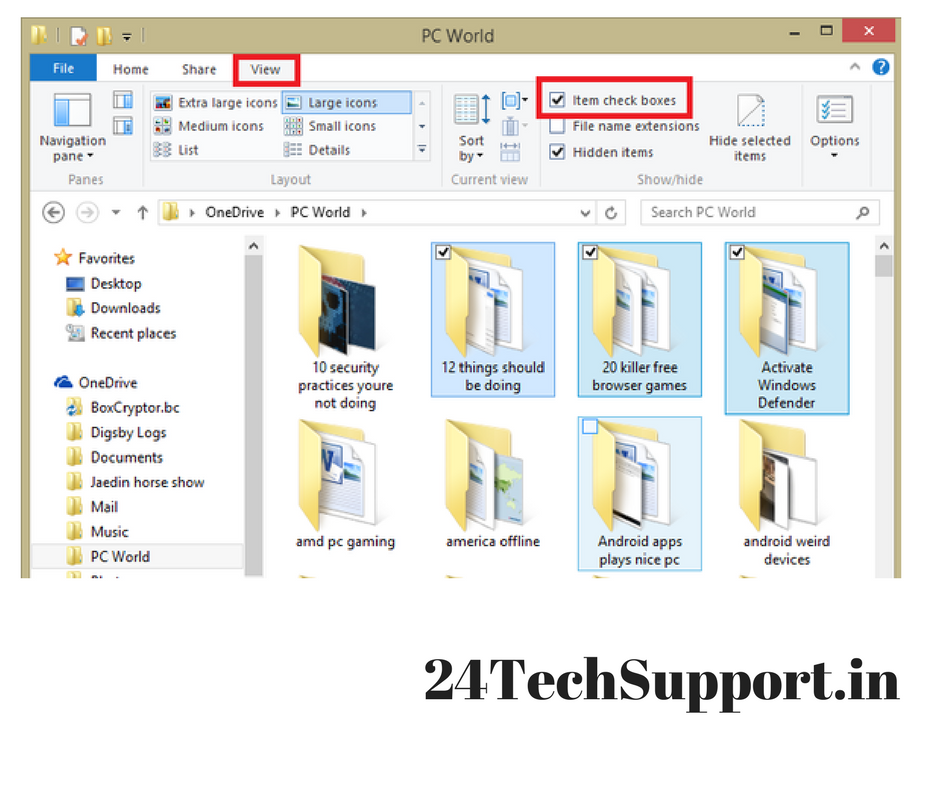Screen dimensions: 940x788
Task: Switch to List layout
Action: coord(176,150)
